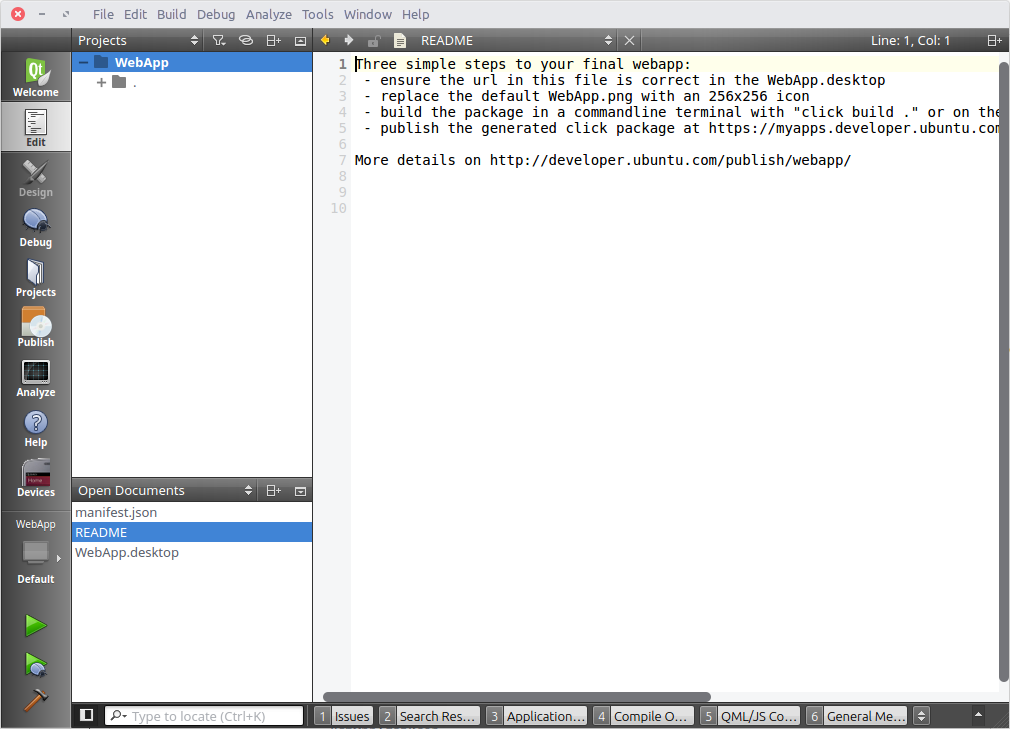Open the Tools menu
Viewport: 1010px width, 729px height.
click(x=318, y=14)
